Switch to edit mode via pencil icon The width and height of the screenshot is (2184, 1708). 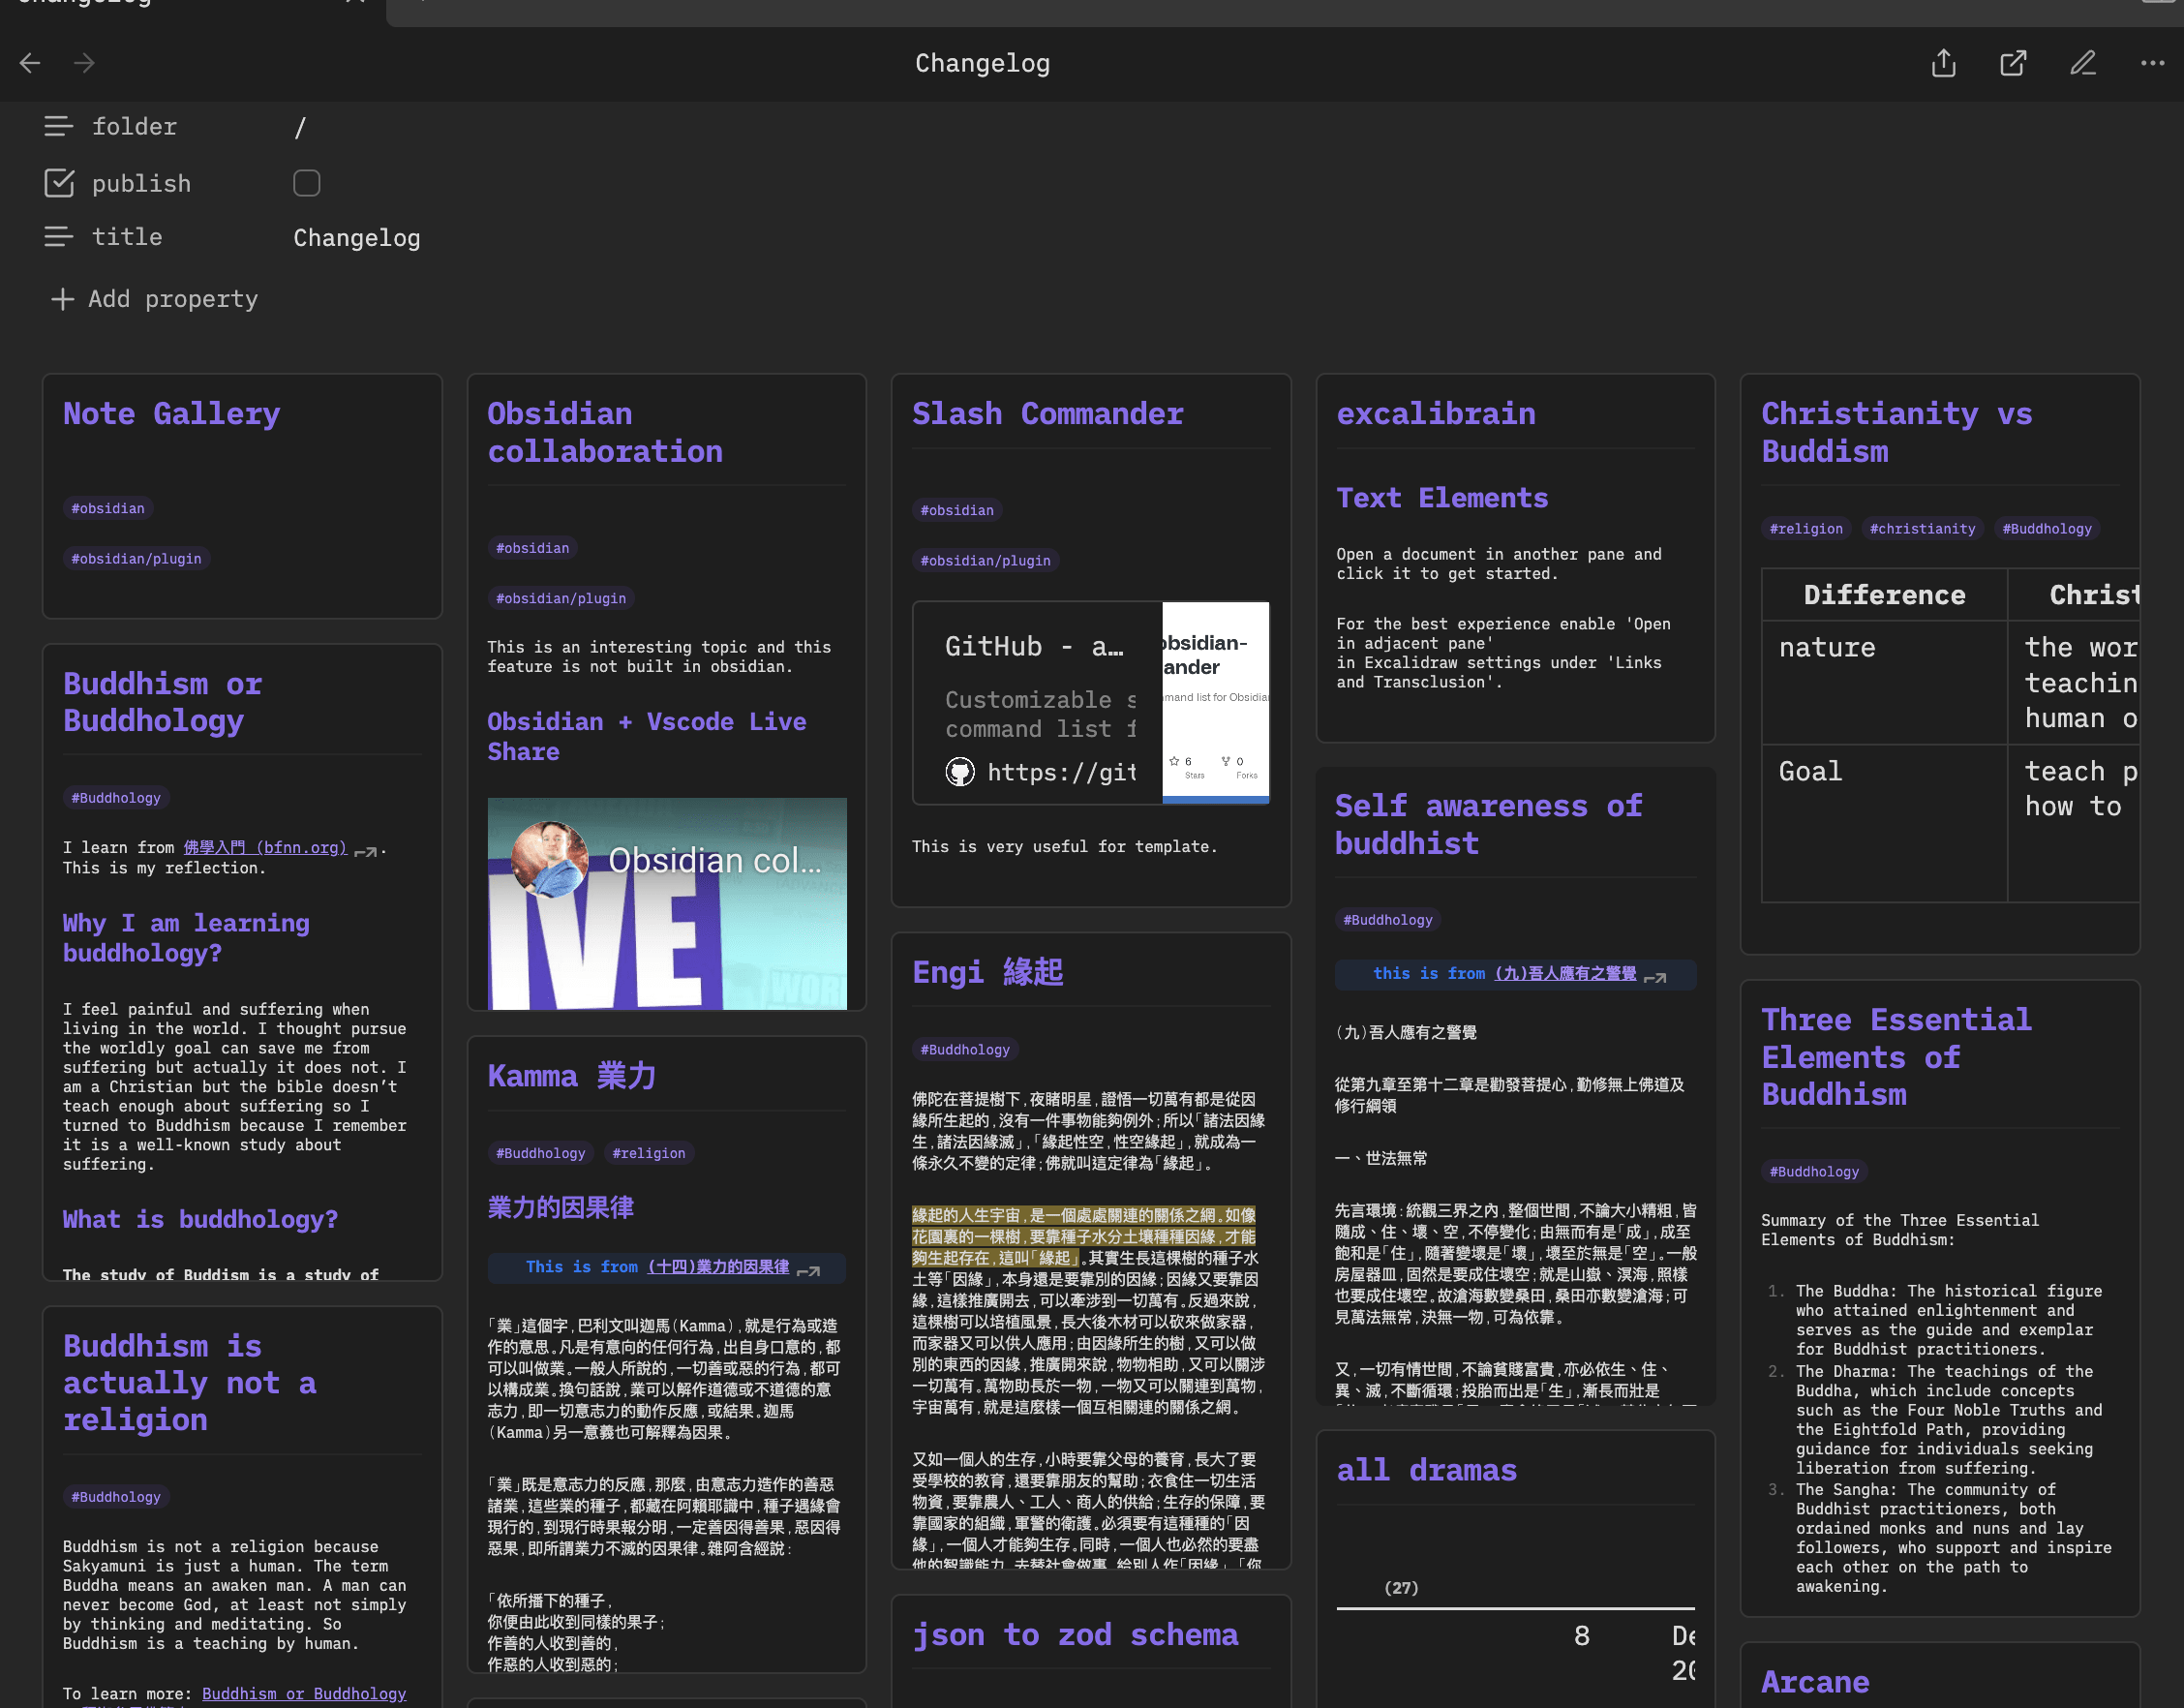pos(2083,63)
